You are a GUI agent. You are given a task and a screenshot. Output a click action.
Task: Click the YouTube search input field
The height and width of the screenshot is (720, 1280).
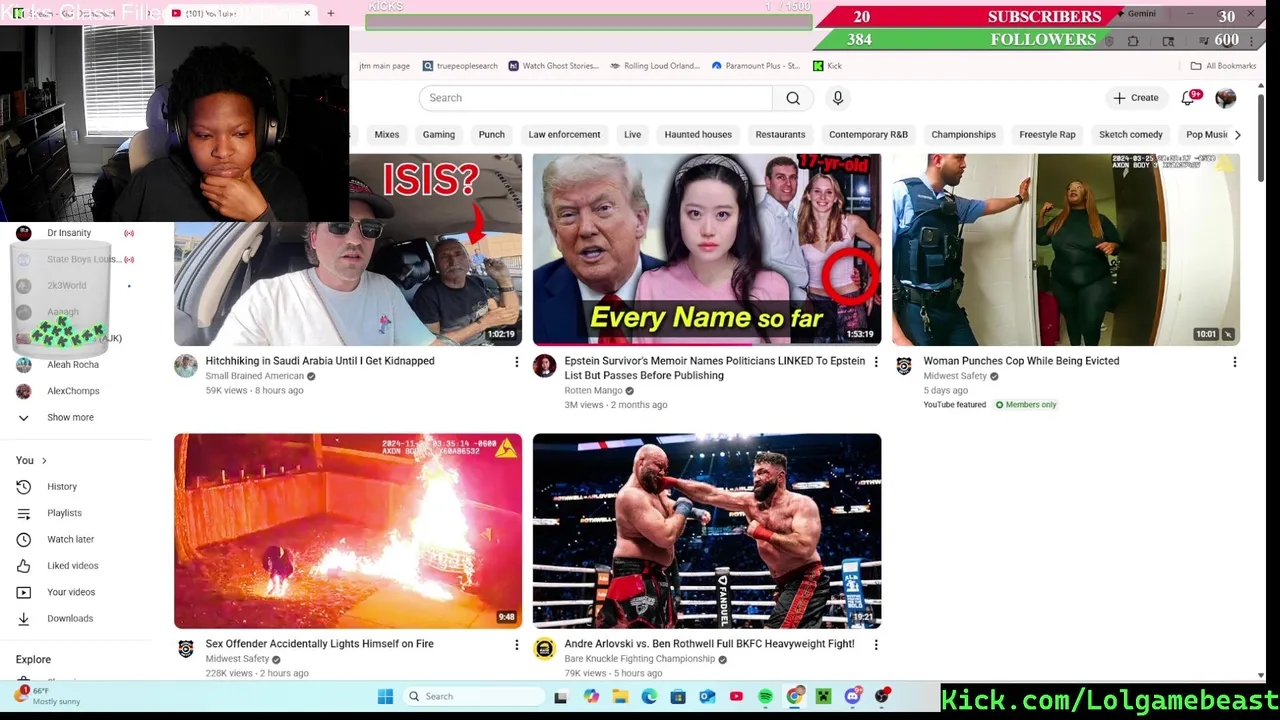(x=596, y=98)
